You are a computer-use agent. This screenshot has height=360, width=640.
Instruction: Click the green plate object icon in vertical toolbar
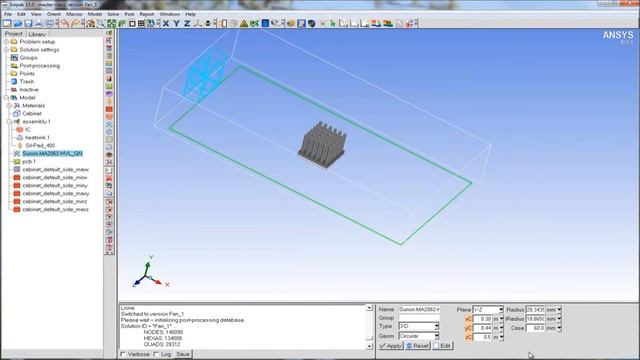click(x=109, y=86)
